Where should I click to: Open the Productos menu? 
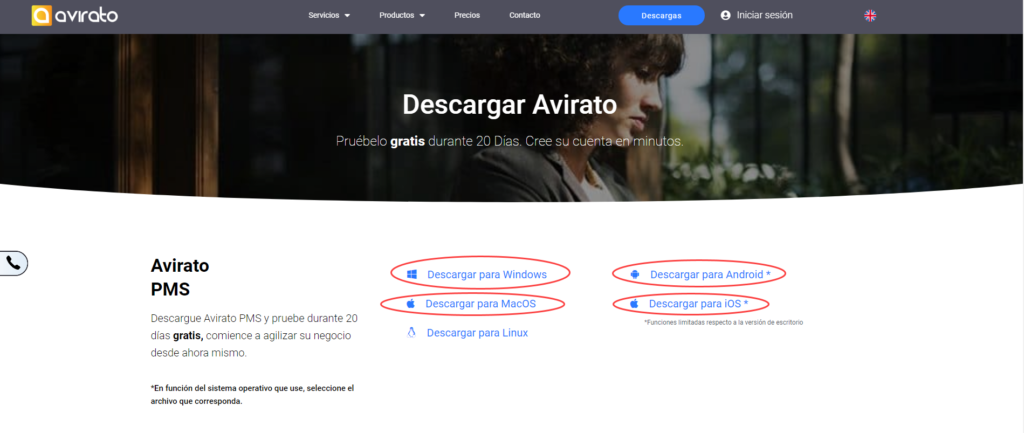tap(402, 16)
